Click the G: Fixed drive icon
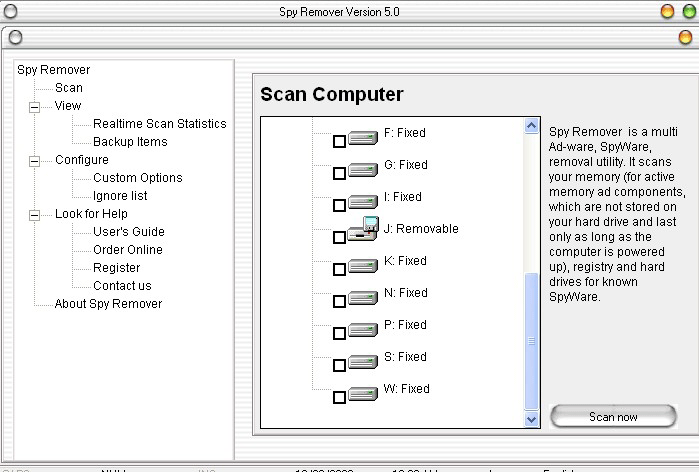The image size is (699, 472). pyautogui.click(x=363, y=170)
